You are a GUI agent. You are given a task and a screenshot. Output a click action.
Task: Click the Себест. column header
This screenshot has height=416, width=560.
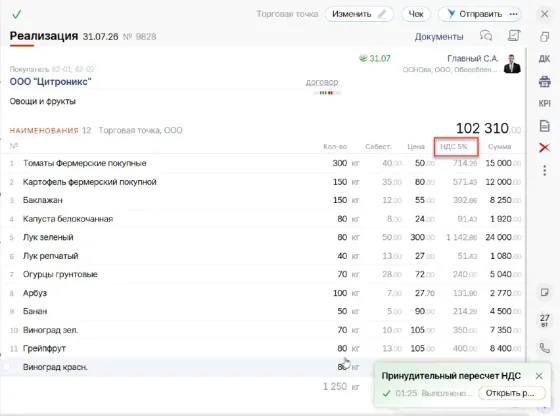[x=378, y=147]
